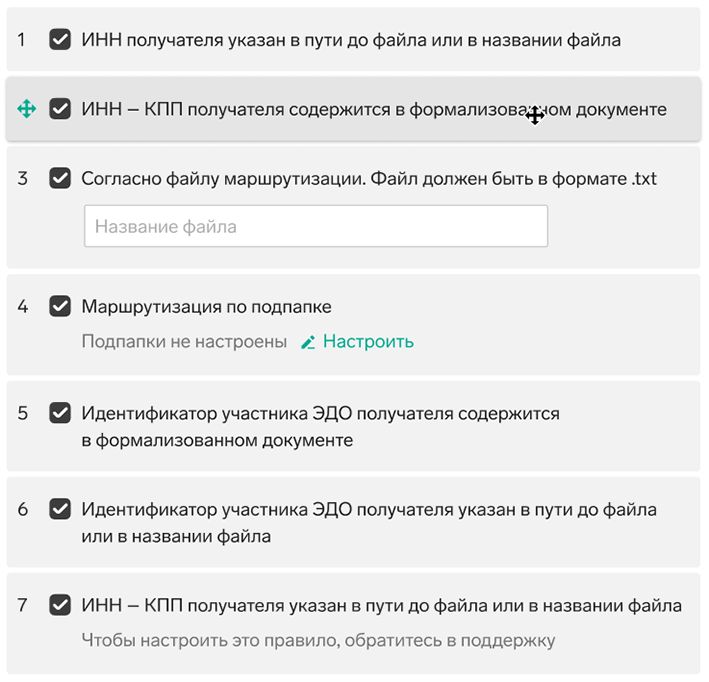This screenshot has width=709, height=682.
Task: Uncheck rule 7 ИНН – КПП в пути checkbox
Action: click(60, 605)
